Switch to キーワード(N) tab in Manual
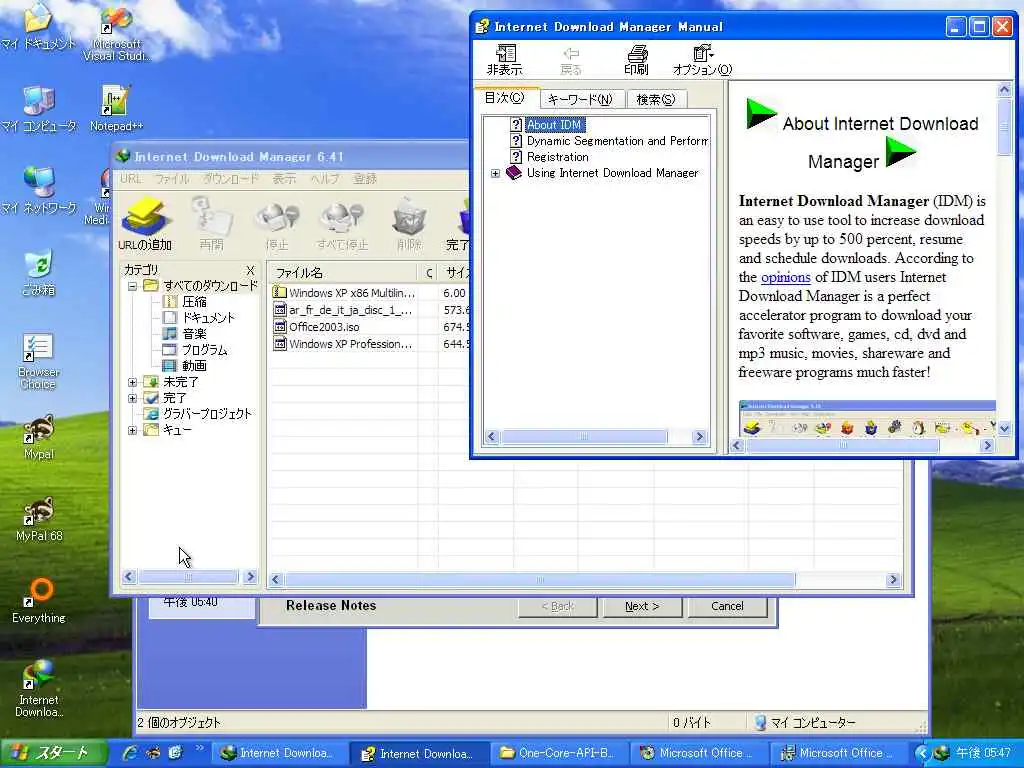1024x768 pixels. (x=580, y=99)
